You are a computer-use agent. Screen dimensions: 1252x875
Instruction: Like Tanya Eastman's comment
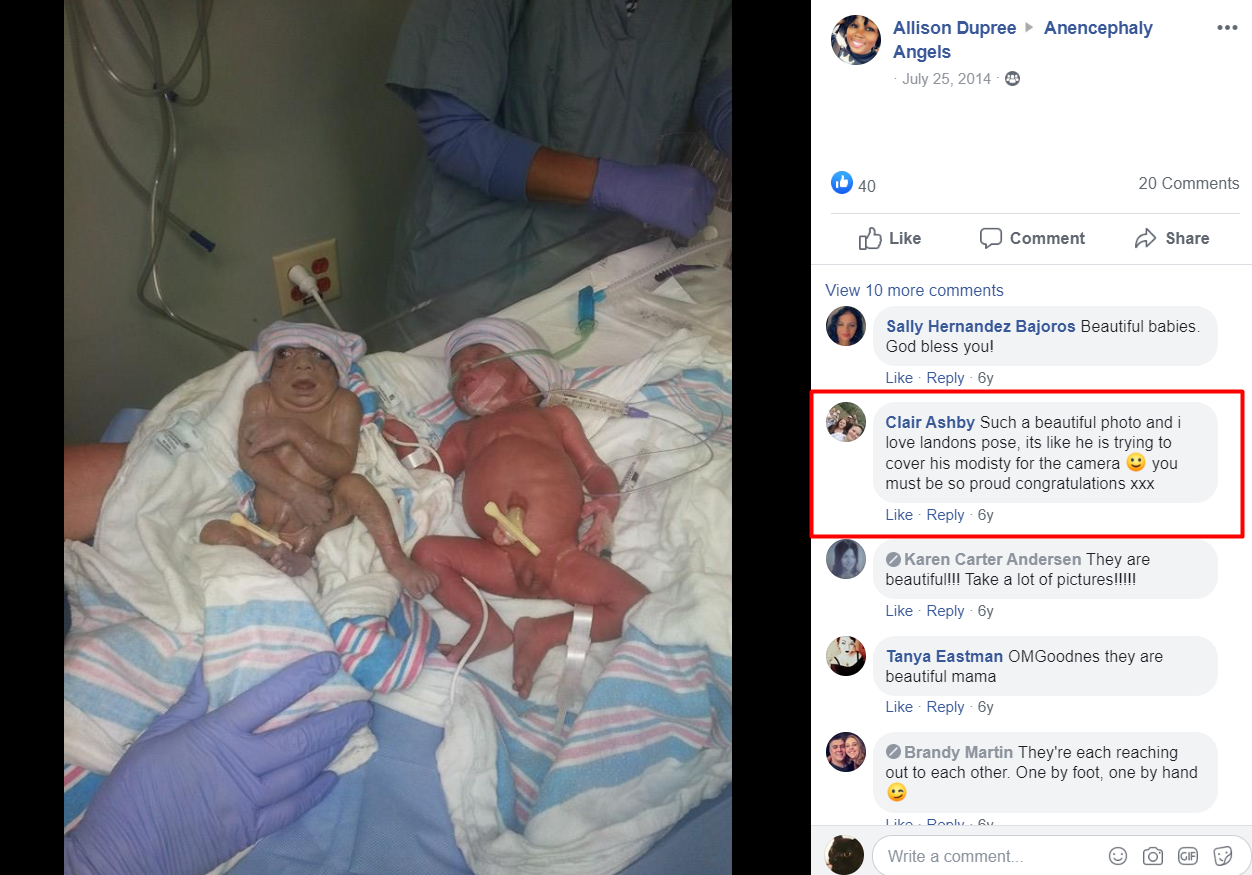coord(899,707)
